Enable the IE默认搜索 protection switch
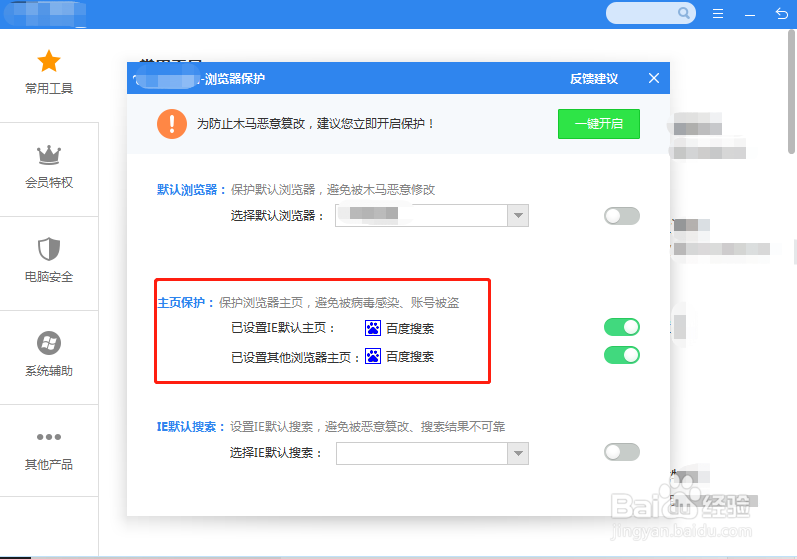797x559 pixels. 622,452
